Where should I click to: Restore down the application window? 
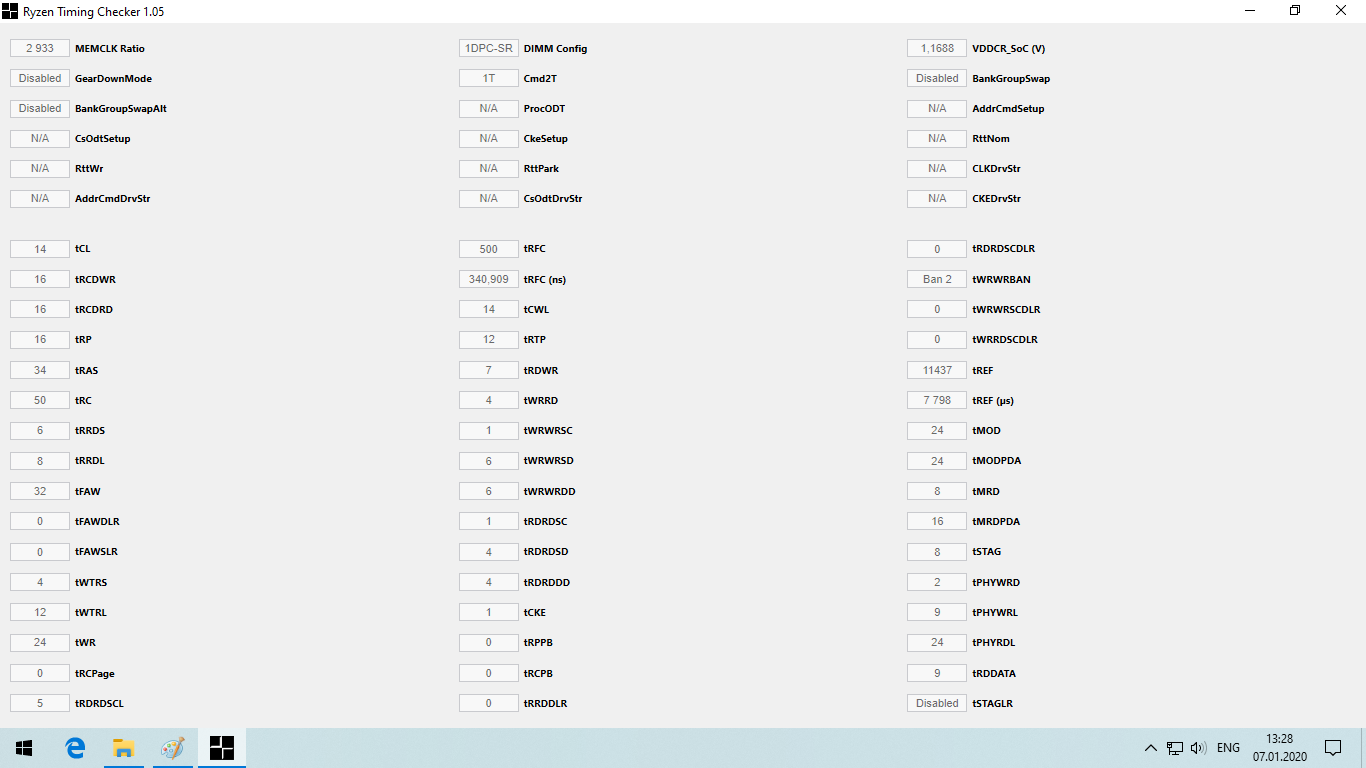click(1295, 11)
